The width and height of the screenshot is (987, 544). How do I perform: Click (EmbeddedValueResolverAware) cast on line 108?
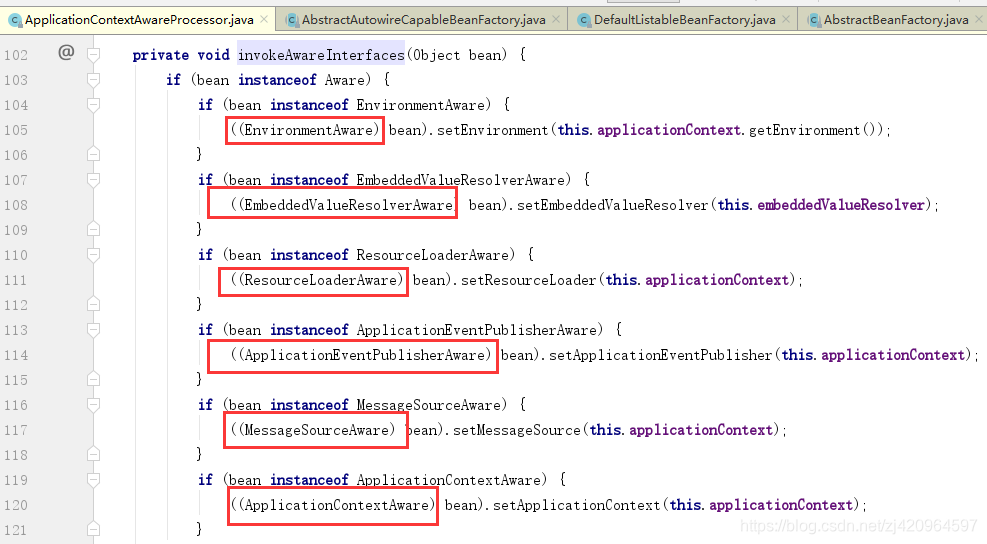pyautogui.click(x=345, y=205)
